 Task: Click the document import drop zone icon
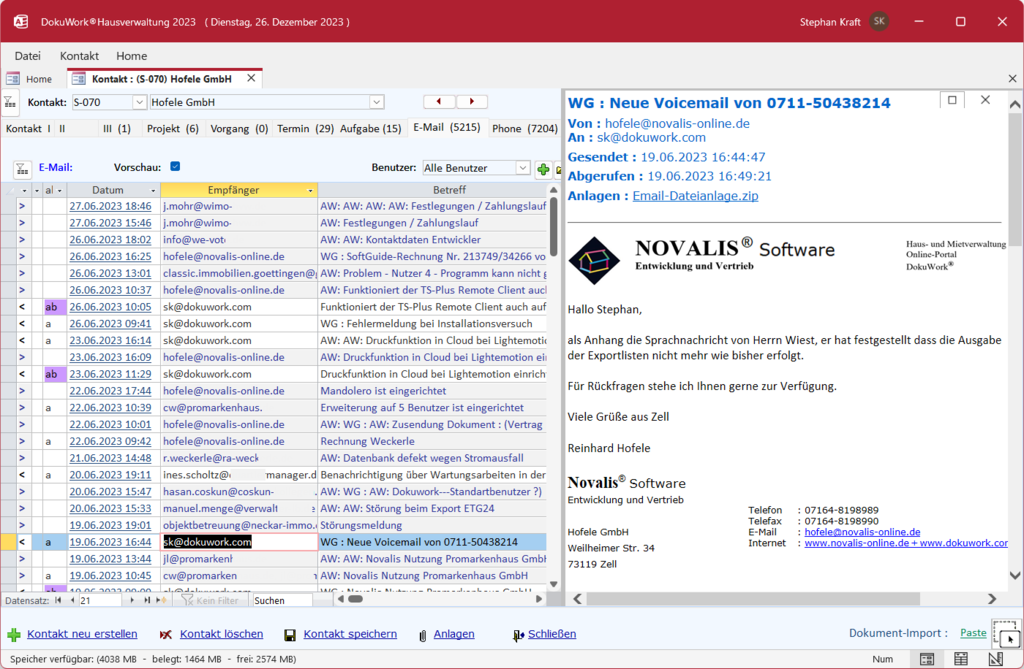click(x=1005, y=634)
